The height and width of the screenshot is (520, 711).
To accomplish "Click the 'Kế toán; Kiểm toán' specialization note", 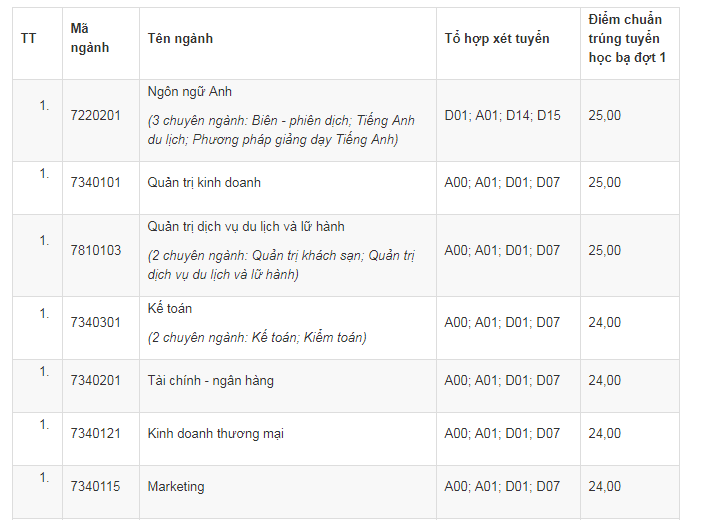I will tap(257, 338).
